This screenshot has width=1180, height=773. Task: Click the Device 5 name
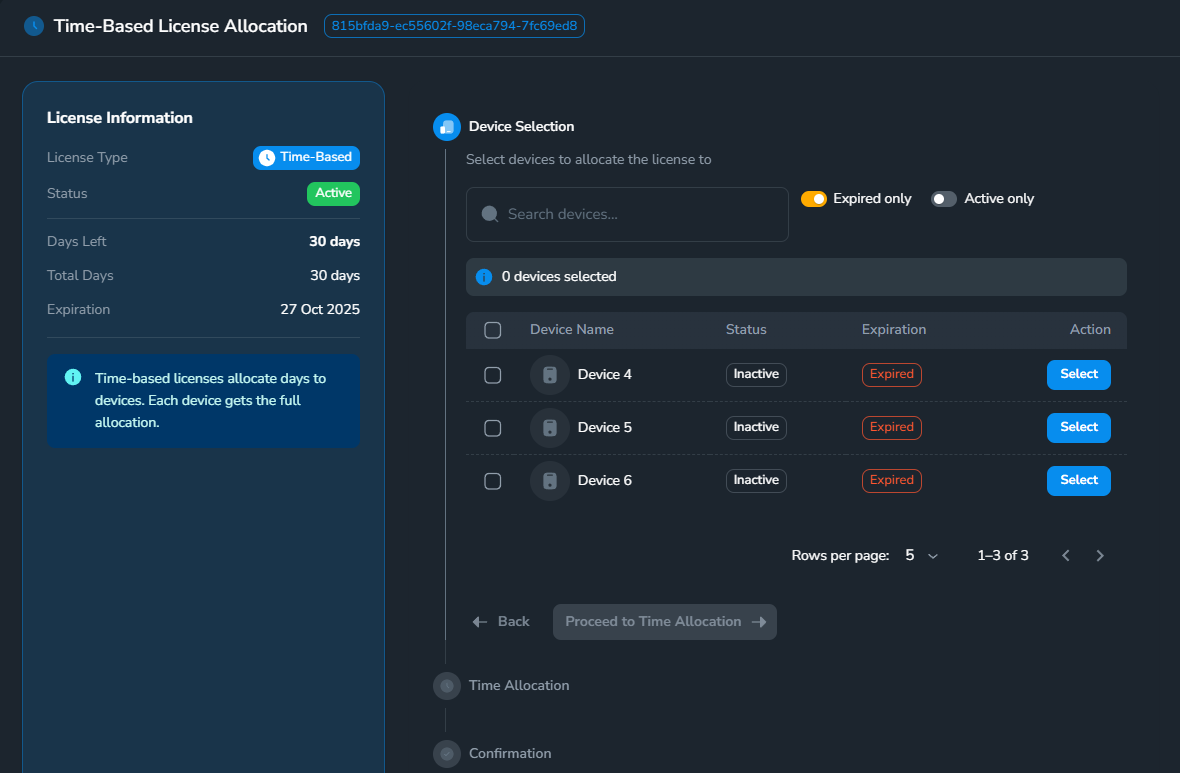pyautogui.click(x=604, y=428)
